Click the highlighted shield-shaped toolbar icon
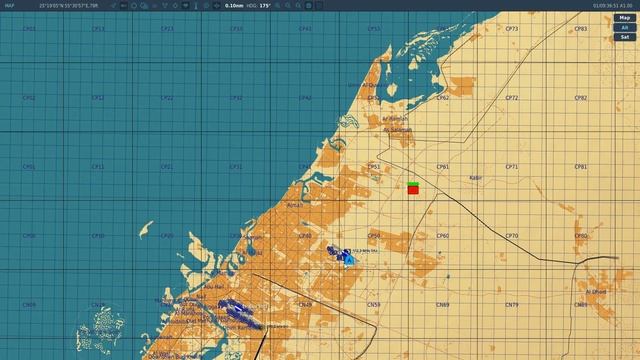Screen dimensions: 640x360 tap(185, 6)
